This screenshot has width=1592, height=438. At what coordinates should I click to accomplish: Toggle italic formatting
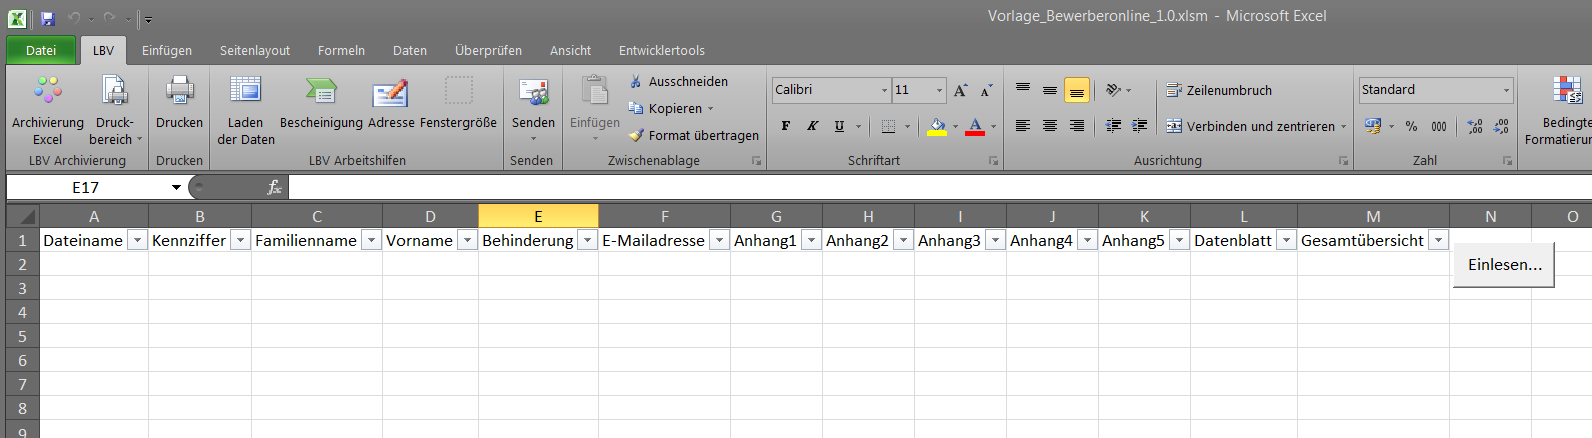[812, 126]
